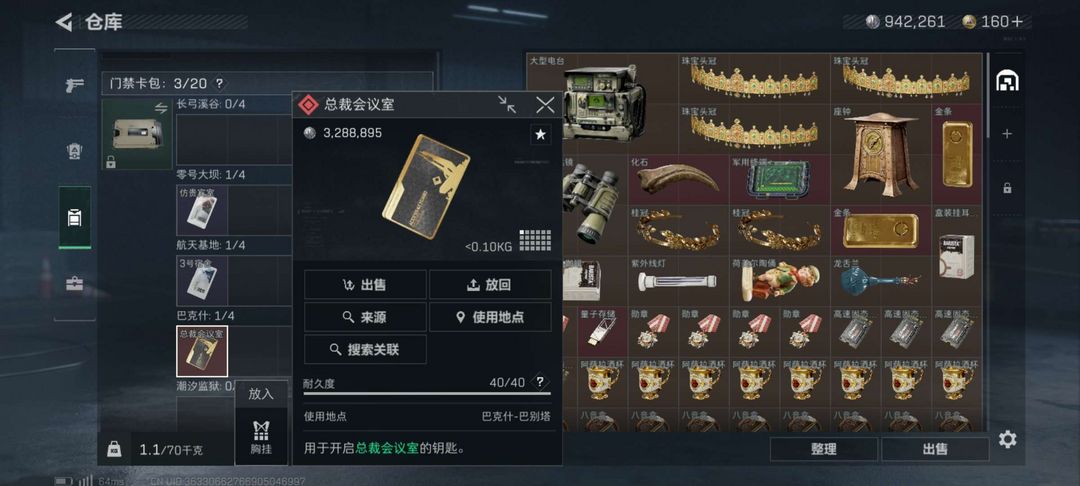Open the durability help question mark
This screenshot has height=486, width=1080.
coord(540,382)
